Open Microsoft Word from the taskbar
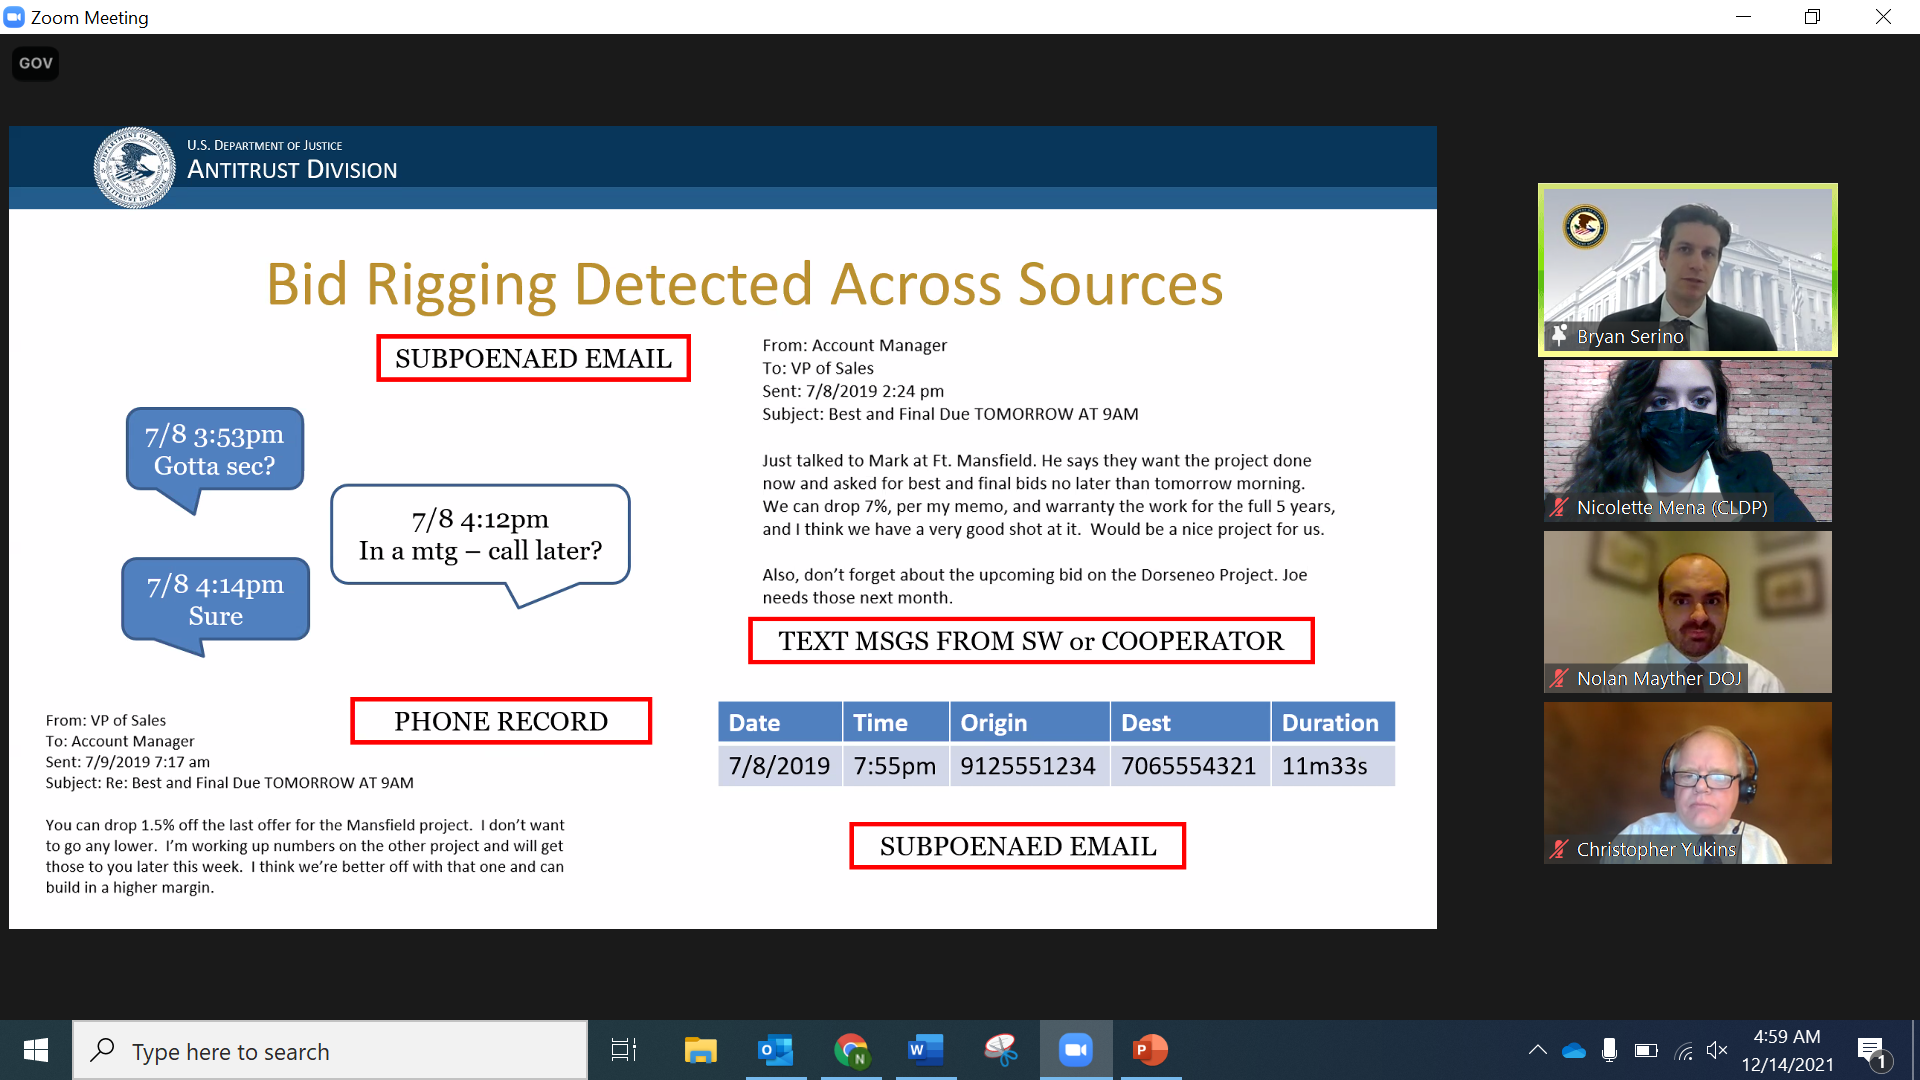 [x=926, y=1050]
